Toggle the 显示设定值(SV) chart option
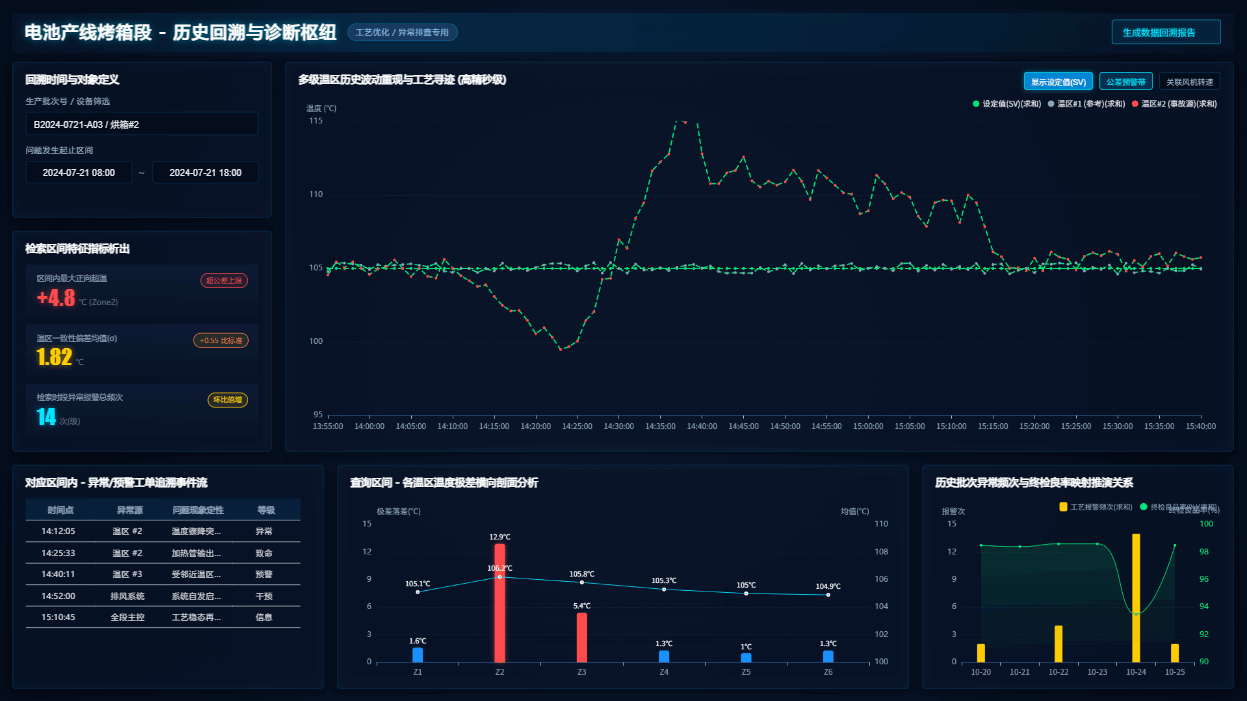This screenshot has height=701, width=1247. tap(1058, 82)
